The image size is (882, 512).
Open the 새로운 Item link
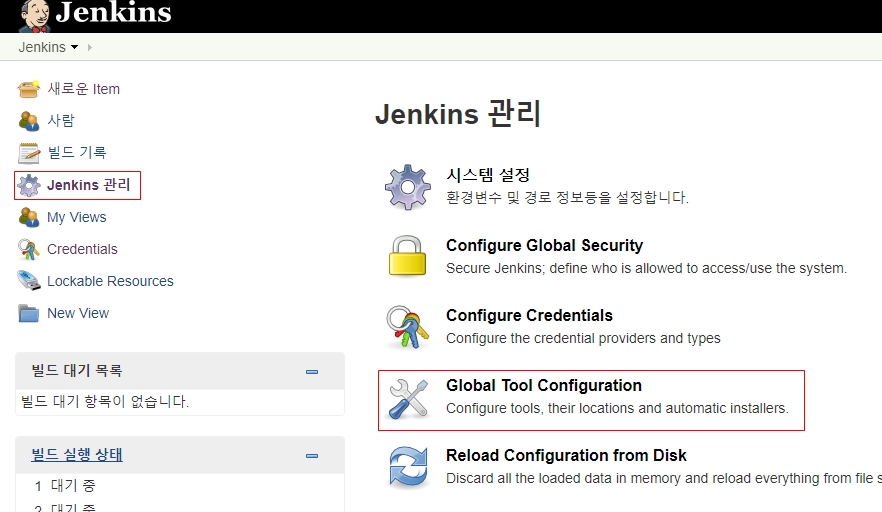click(83, 89)
